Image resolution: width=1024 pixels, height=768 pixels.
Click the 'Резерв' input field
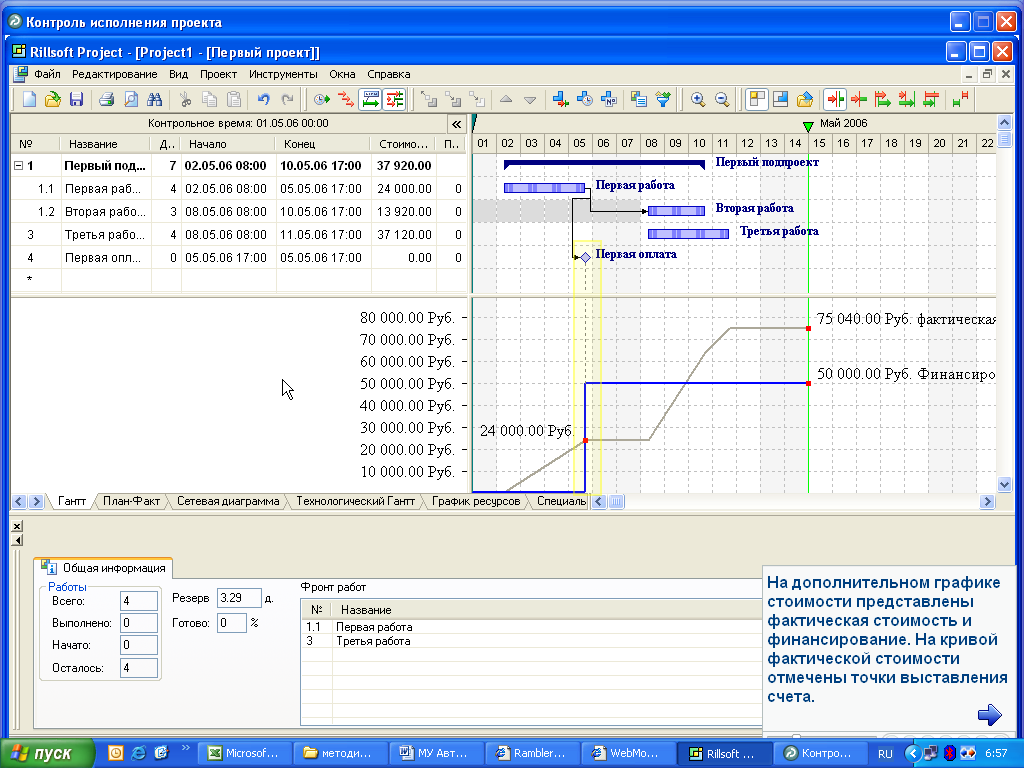coord(238,599)
